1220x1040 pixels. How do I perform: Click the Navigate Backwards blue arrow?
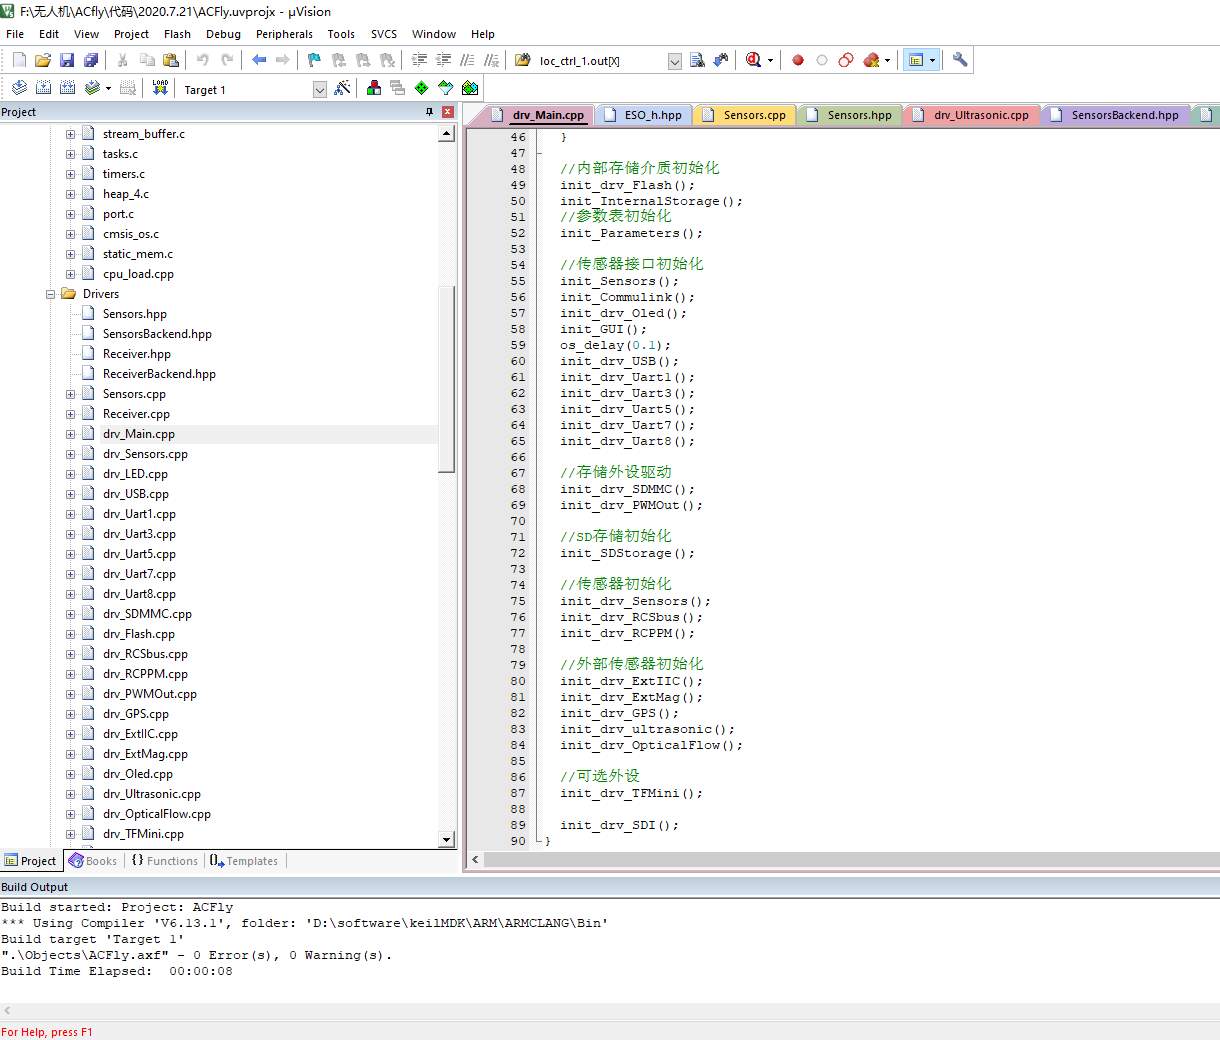coord(259,60)
